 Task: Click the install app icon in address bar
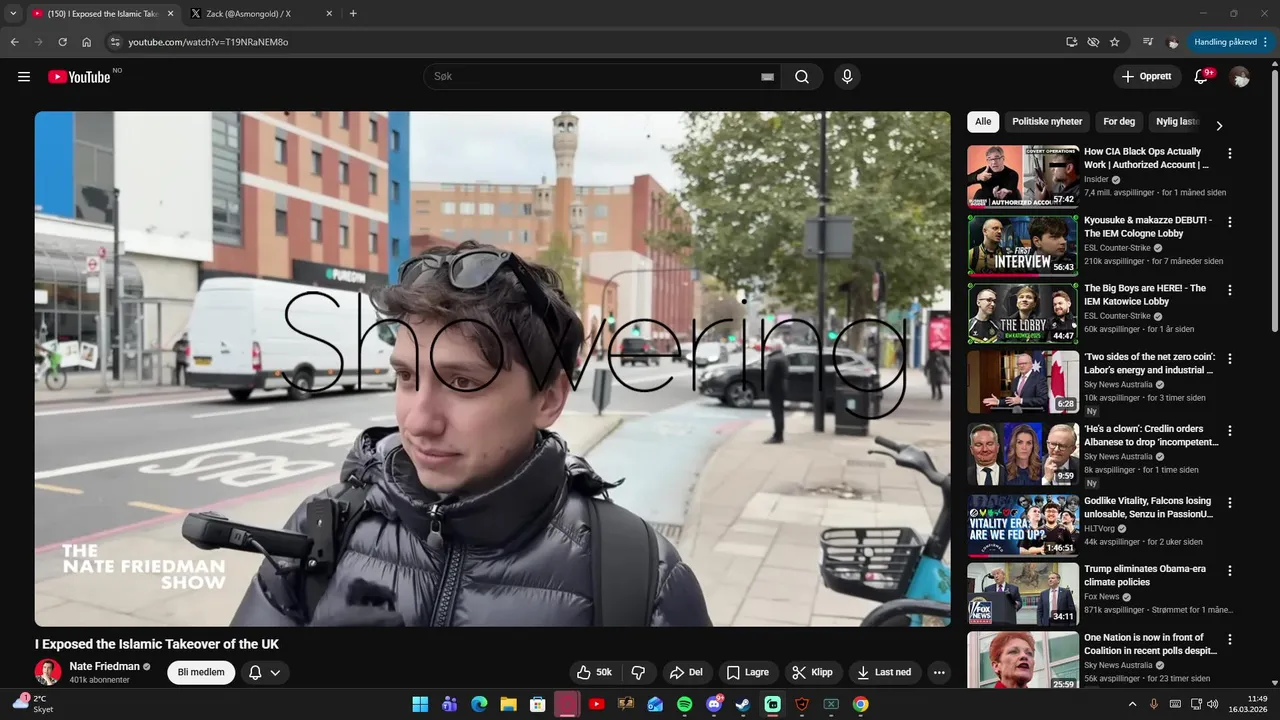click(x=1071, y=42)
